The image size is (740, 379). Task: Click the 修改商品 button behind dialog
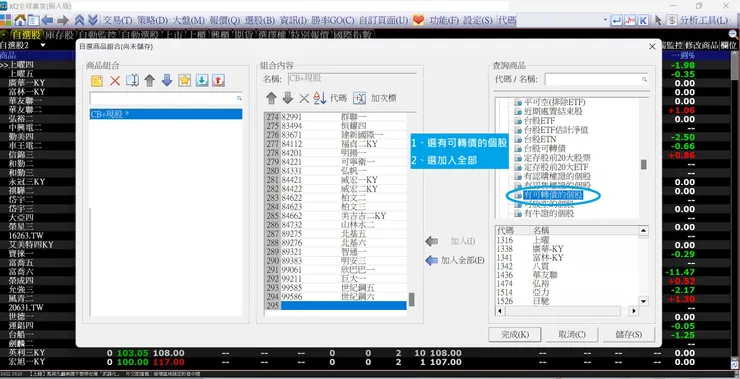(701, 45)
